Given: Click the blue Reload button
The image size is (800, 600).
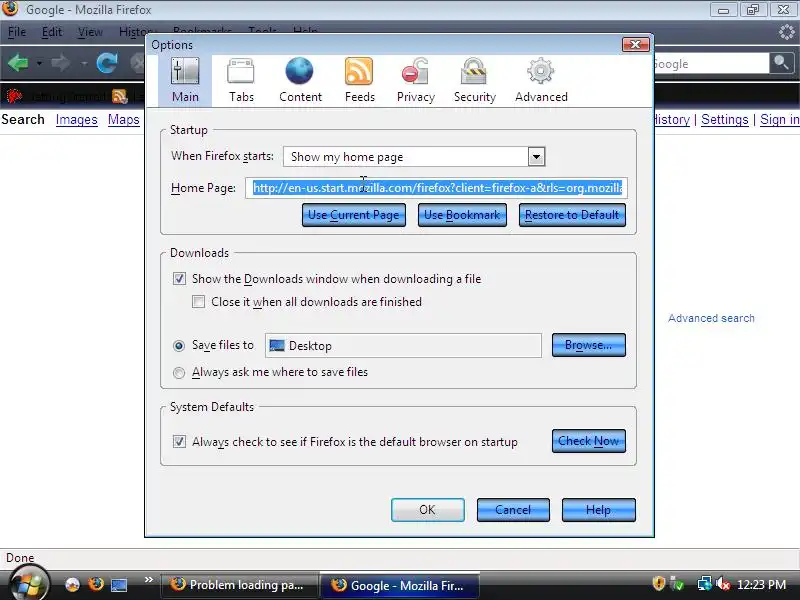Looking at the screenshot, I should pos(107,64).
